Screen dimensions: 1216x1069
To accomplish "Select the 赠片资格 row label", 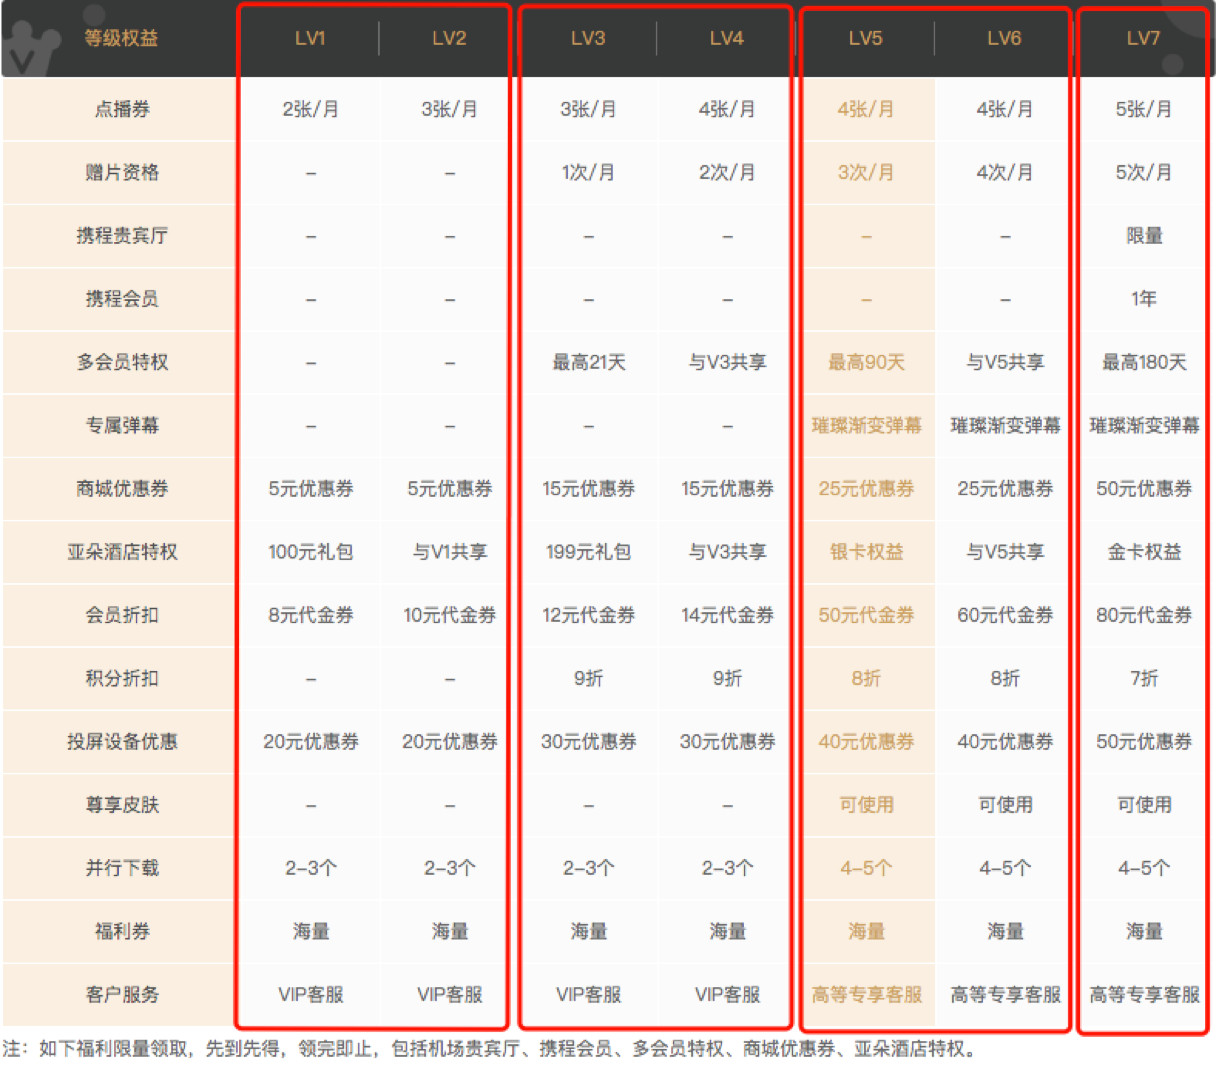I will click(x=121, y=172).
